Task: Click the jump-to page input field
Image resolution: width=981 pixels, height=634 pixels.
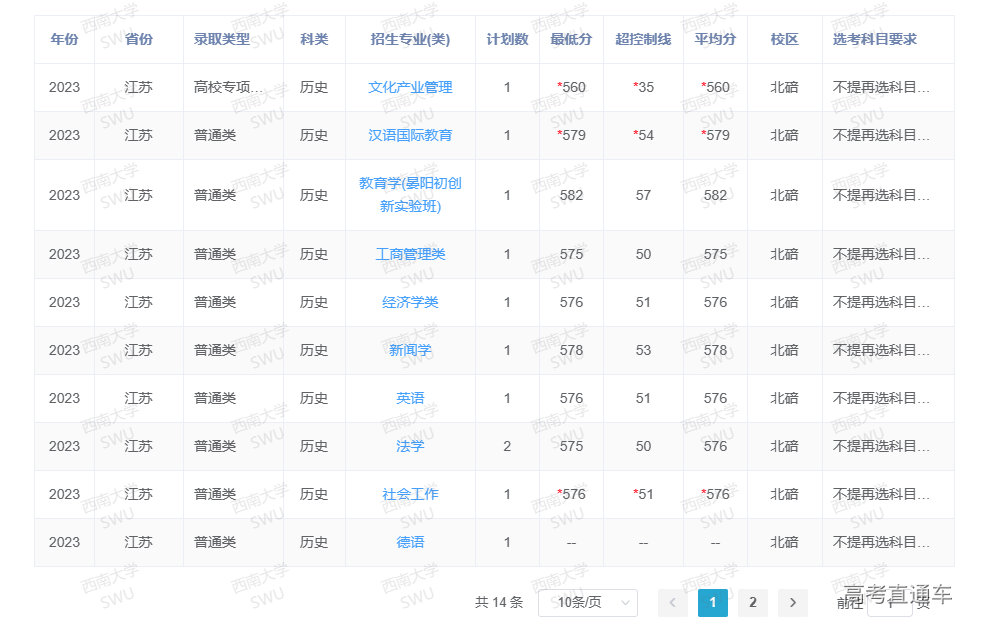Action: [888, 602]
